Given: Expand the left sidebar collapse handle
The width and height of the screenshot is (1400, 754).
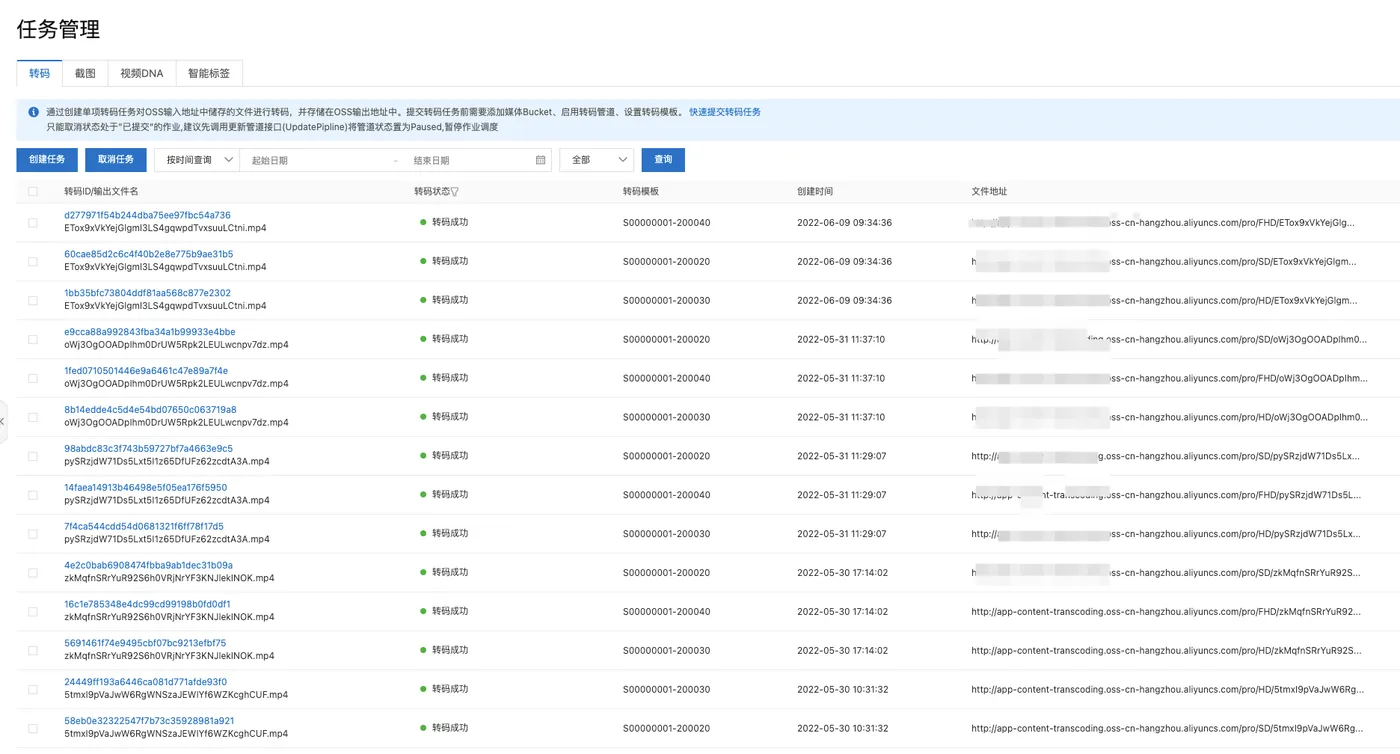Looking at the screenshot, I should click(x=3, y=421).
